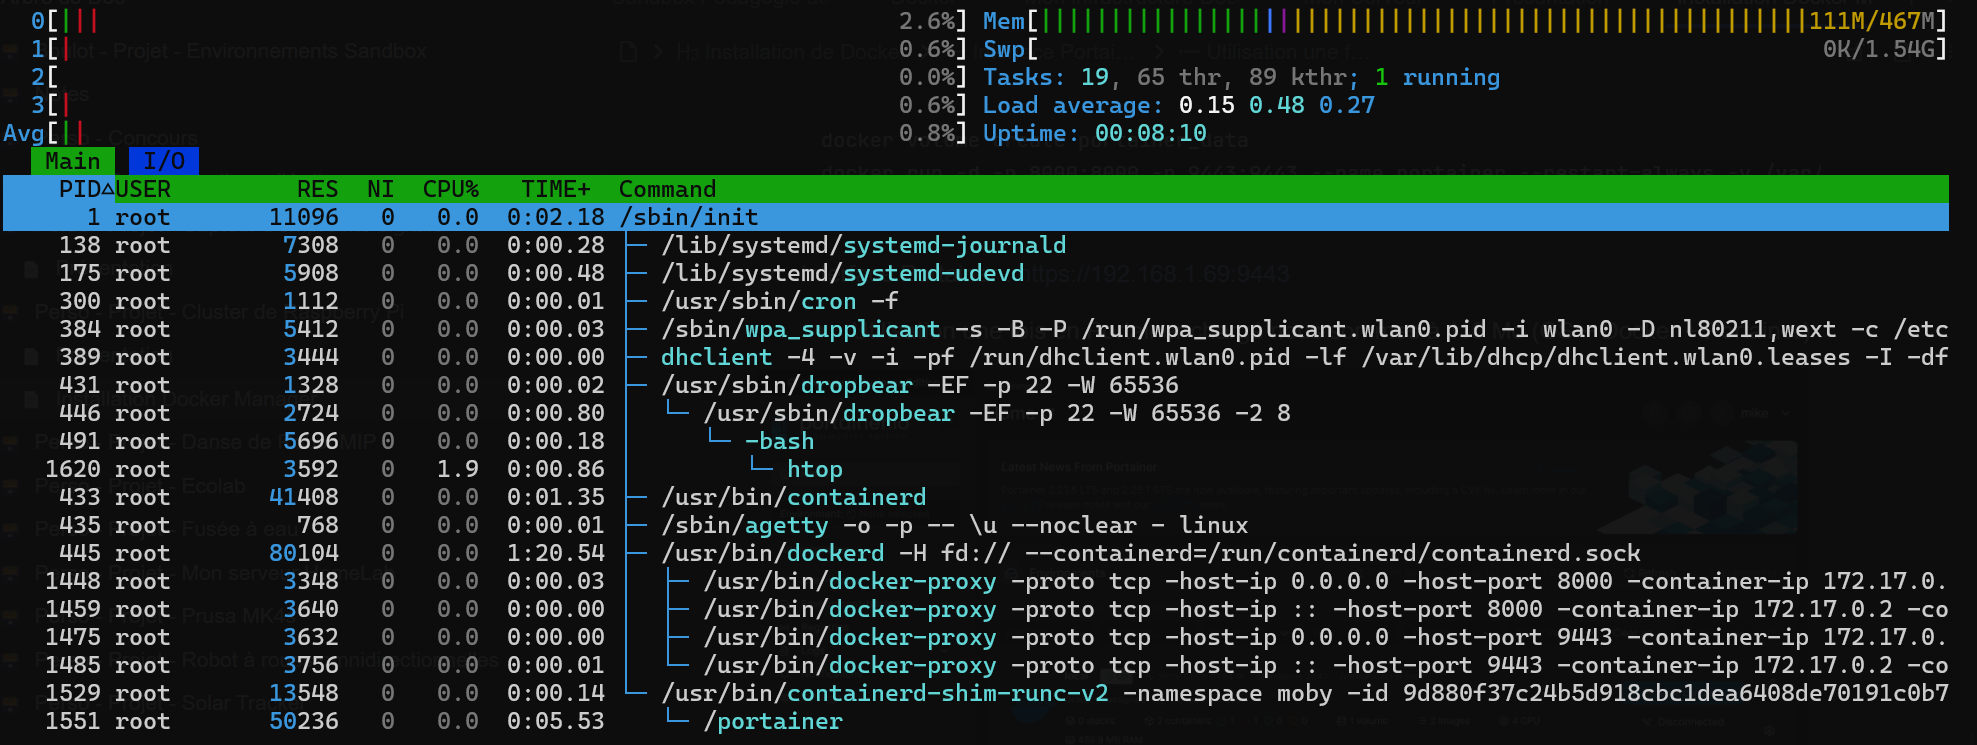Select the agetty process row
The width and height of the screenshot is (1977, 745).
point(976,525)
